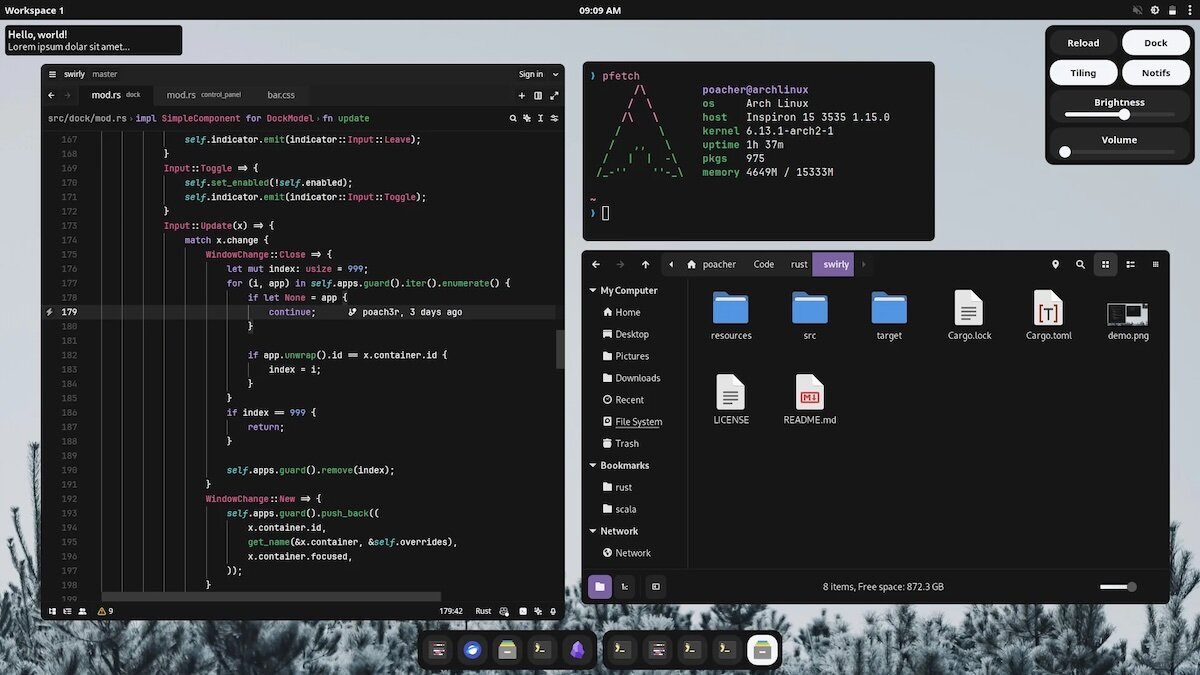
Task: Open the Obsidian icon in the dock
Action: point(577,650)
